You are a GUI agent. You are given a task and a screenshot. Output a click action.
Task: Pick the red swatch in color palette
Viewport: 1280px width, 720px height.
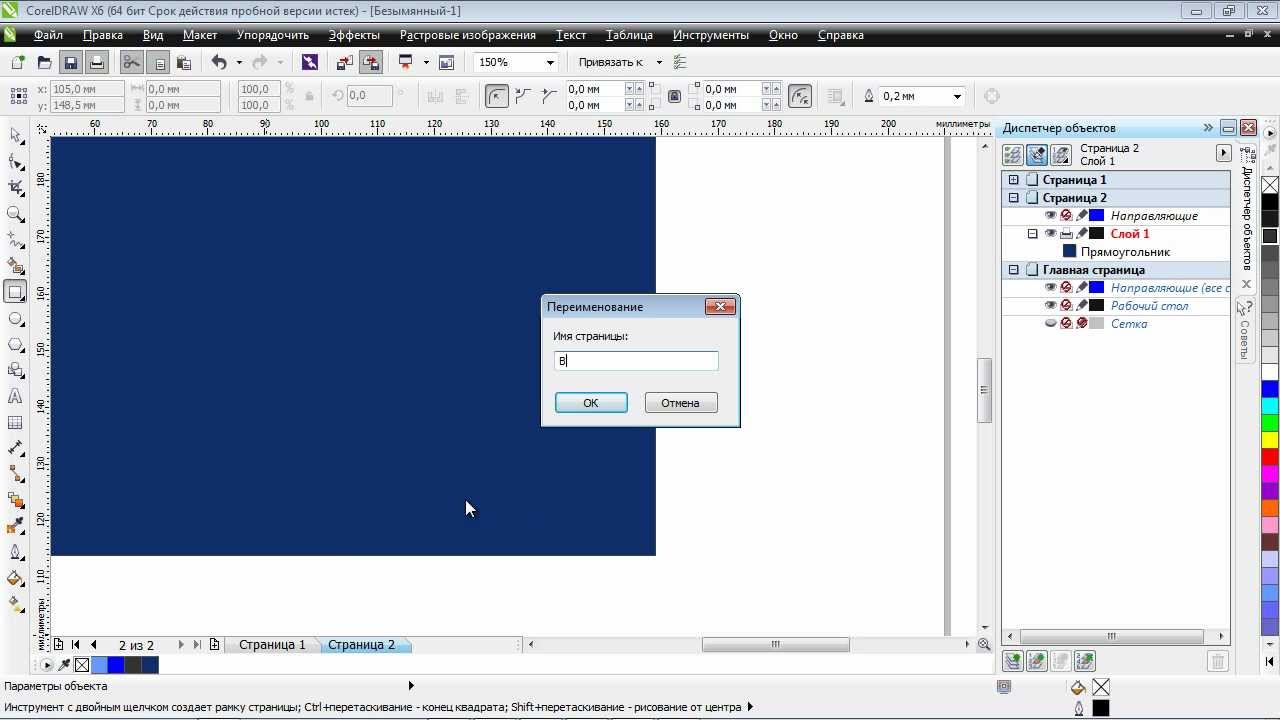[x=1270, y=457]
